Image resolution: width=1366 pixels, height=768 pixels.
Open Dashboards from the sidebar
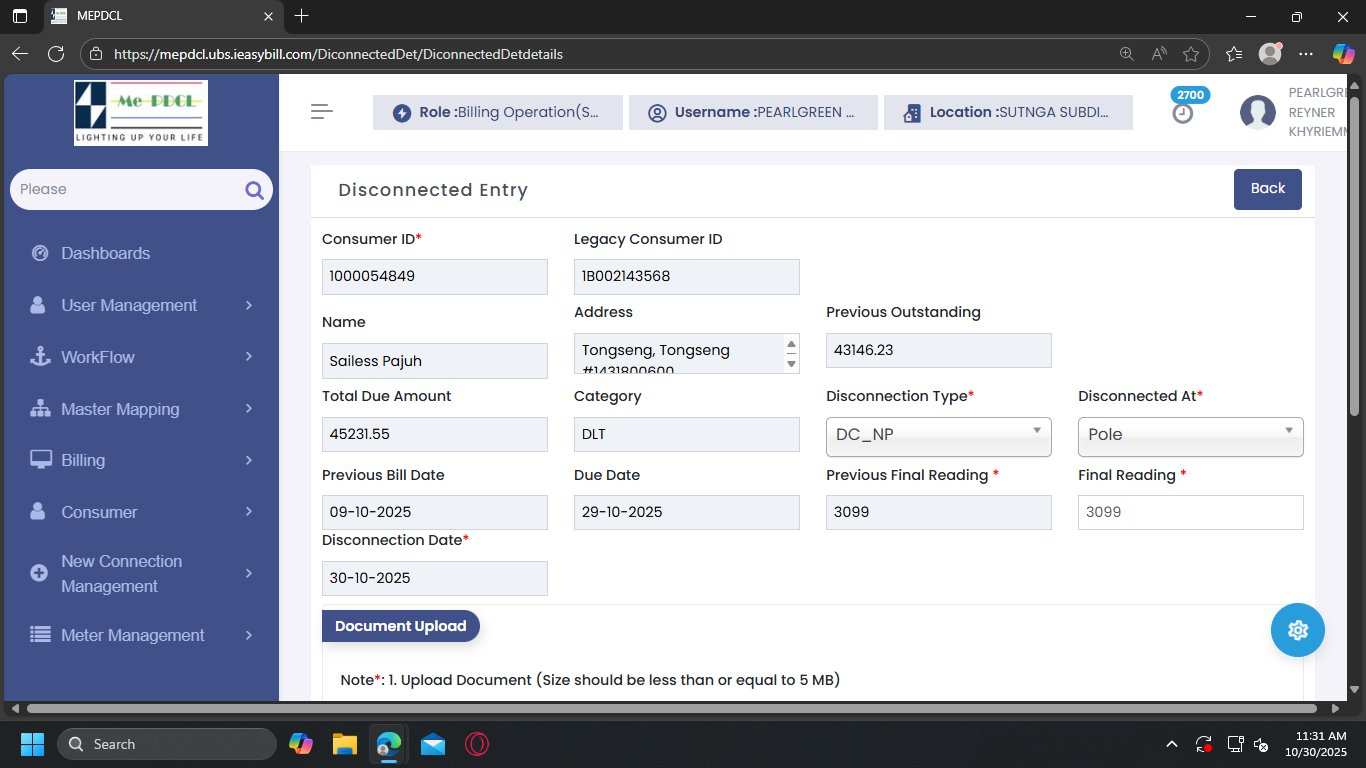105,253
